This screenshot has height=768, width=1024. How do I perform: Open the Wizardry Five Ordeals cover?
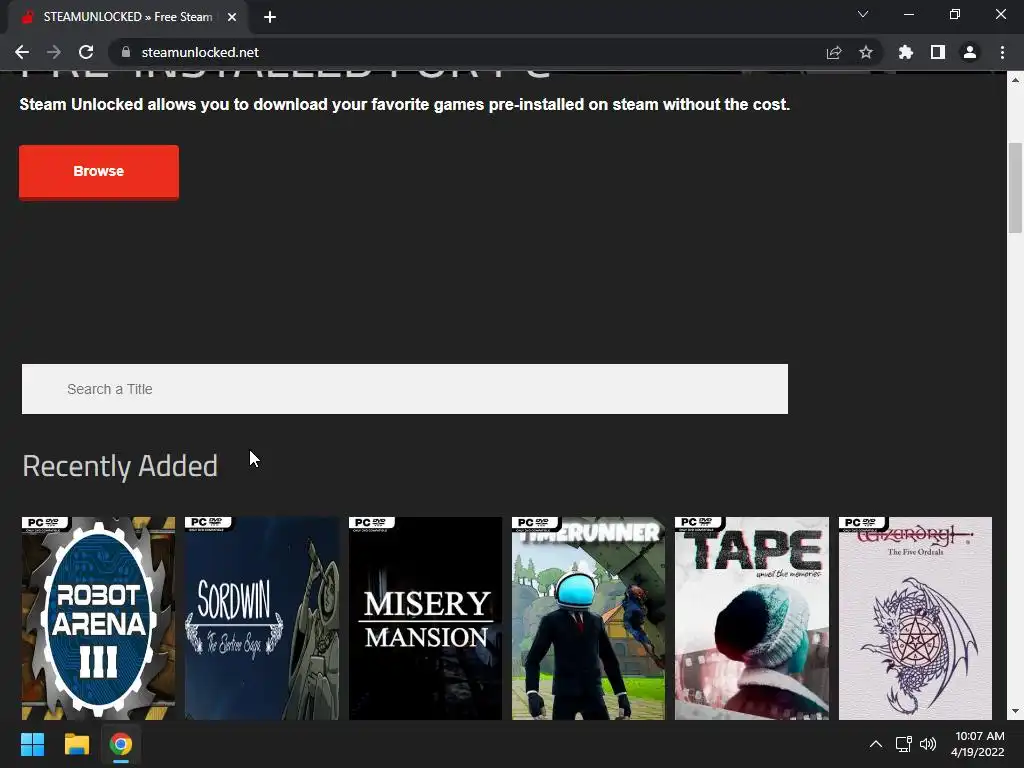(x=915, y=618)
